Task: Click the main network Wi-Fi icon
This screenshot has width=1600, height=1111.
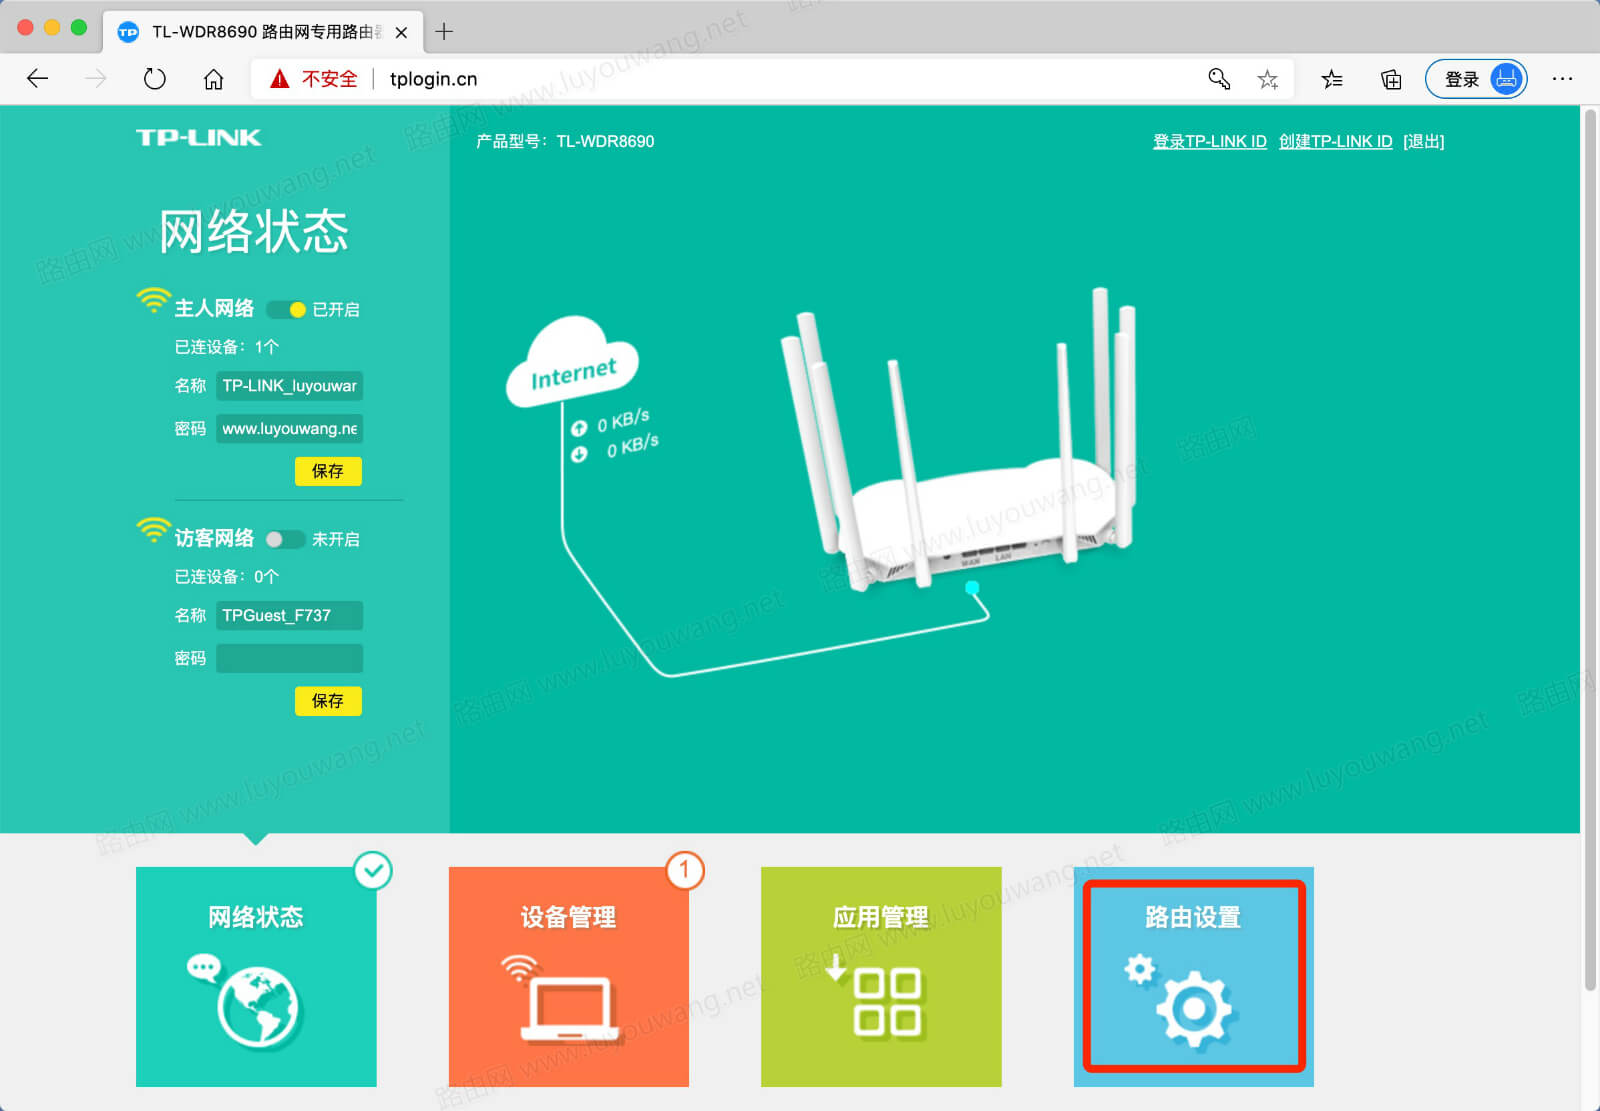Action: (153, 301)
